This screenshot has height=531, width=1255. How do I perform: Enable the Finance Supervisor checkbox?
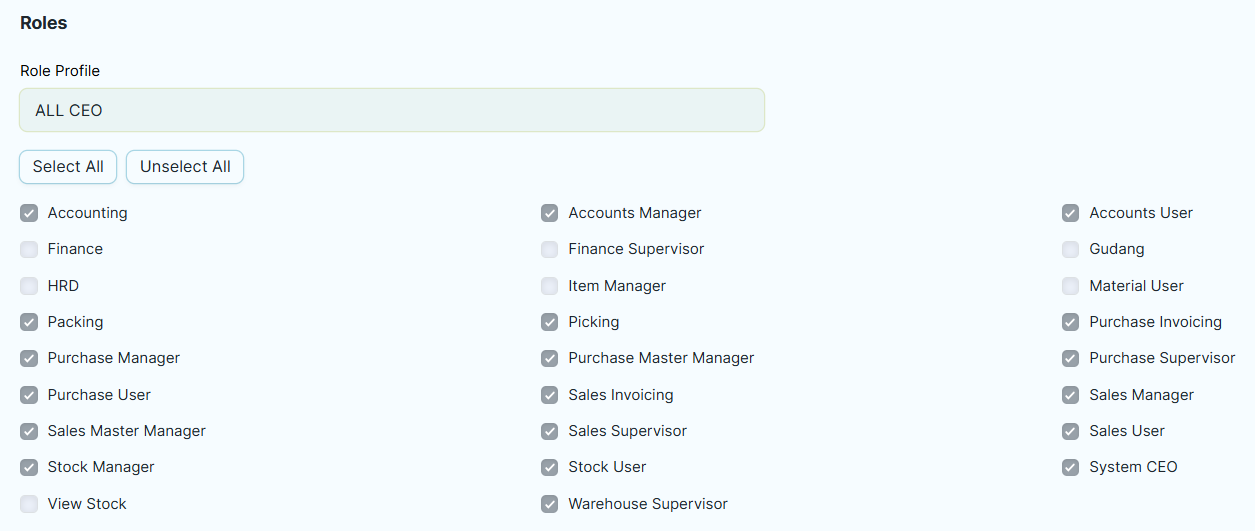click(550, 249)
